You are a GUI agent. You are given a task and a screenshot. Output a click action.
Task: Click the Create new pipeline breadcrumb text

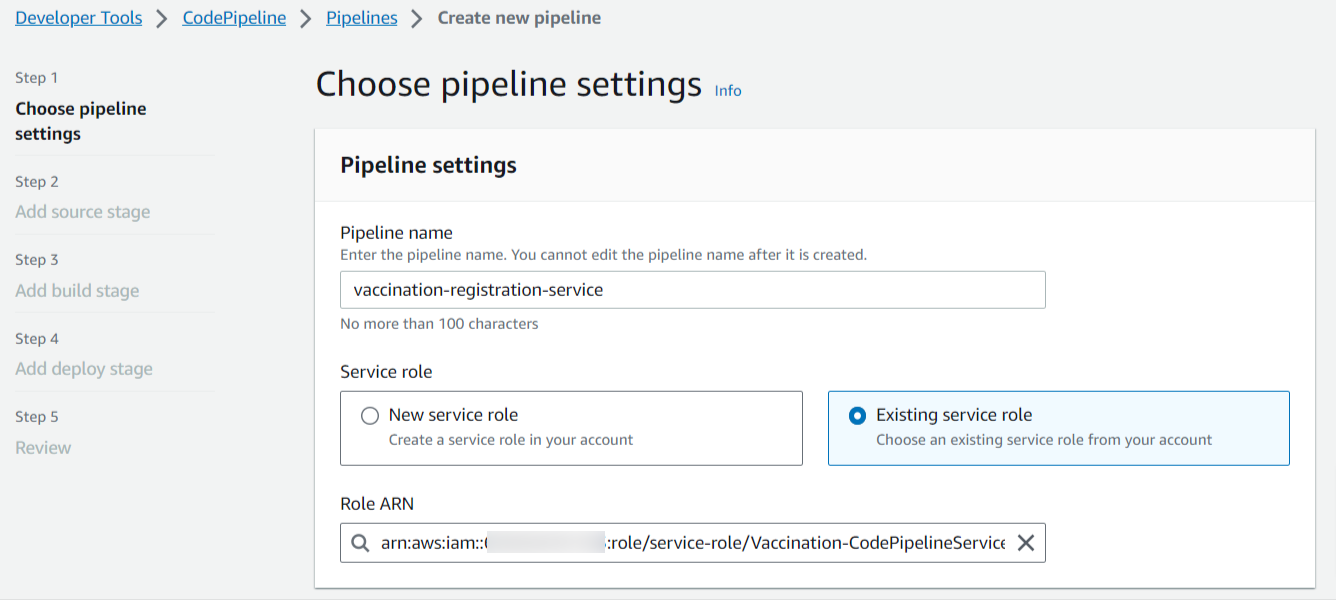(x=519, y=18)
